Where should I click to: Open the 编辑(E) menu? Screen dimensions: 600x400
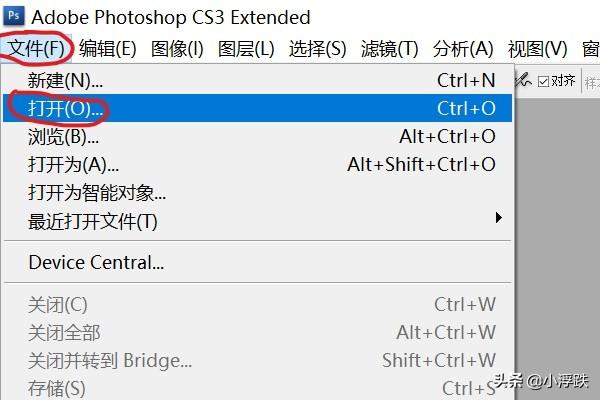click(x=108, y=49)
